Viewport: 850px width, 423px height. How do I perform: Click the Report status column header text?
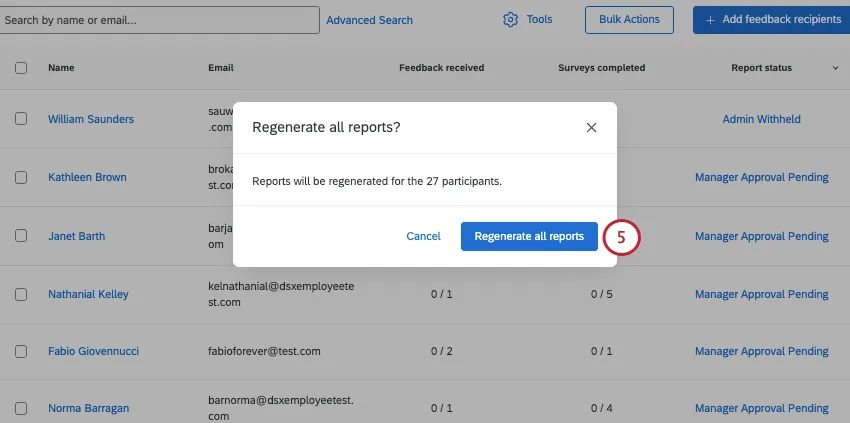point(762,68)
